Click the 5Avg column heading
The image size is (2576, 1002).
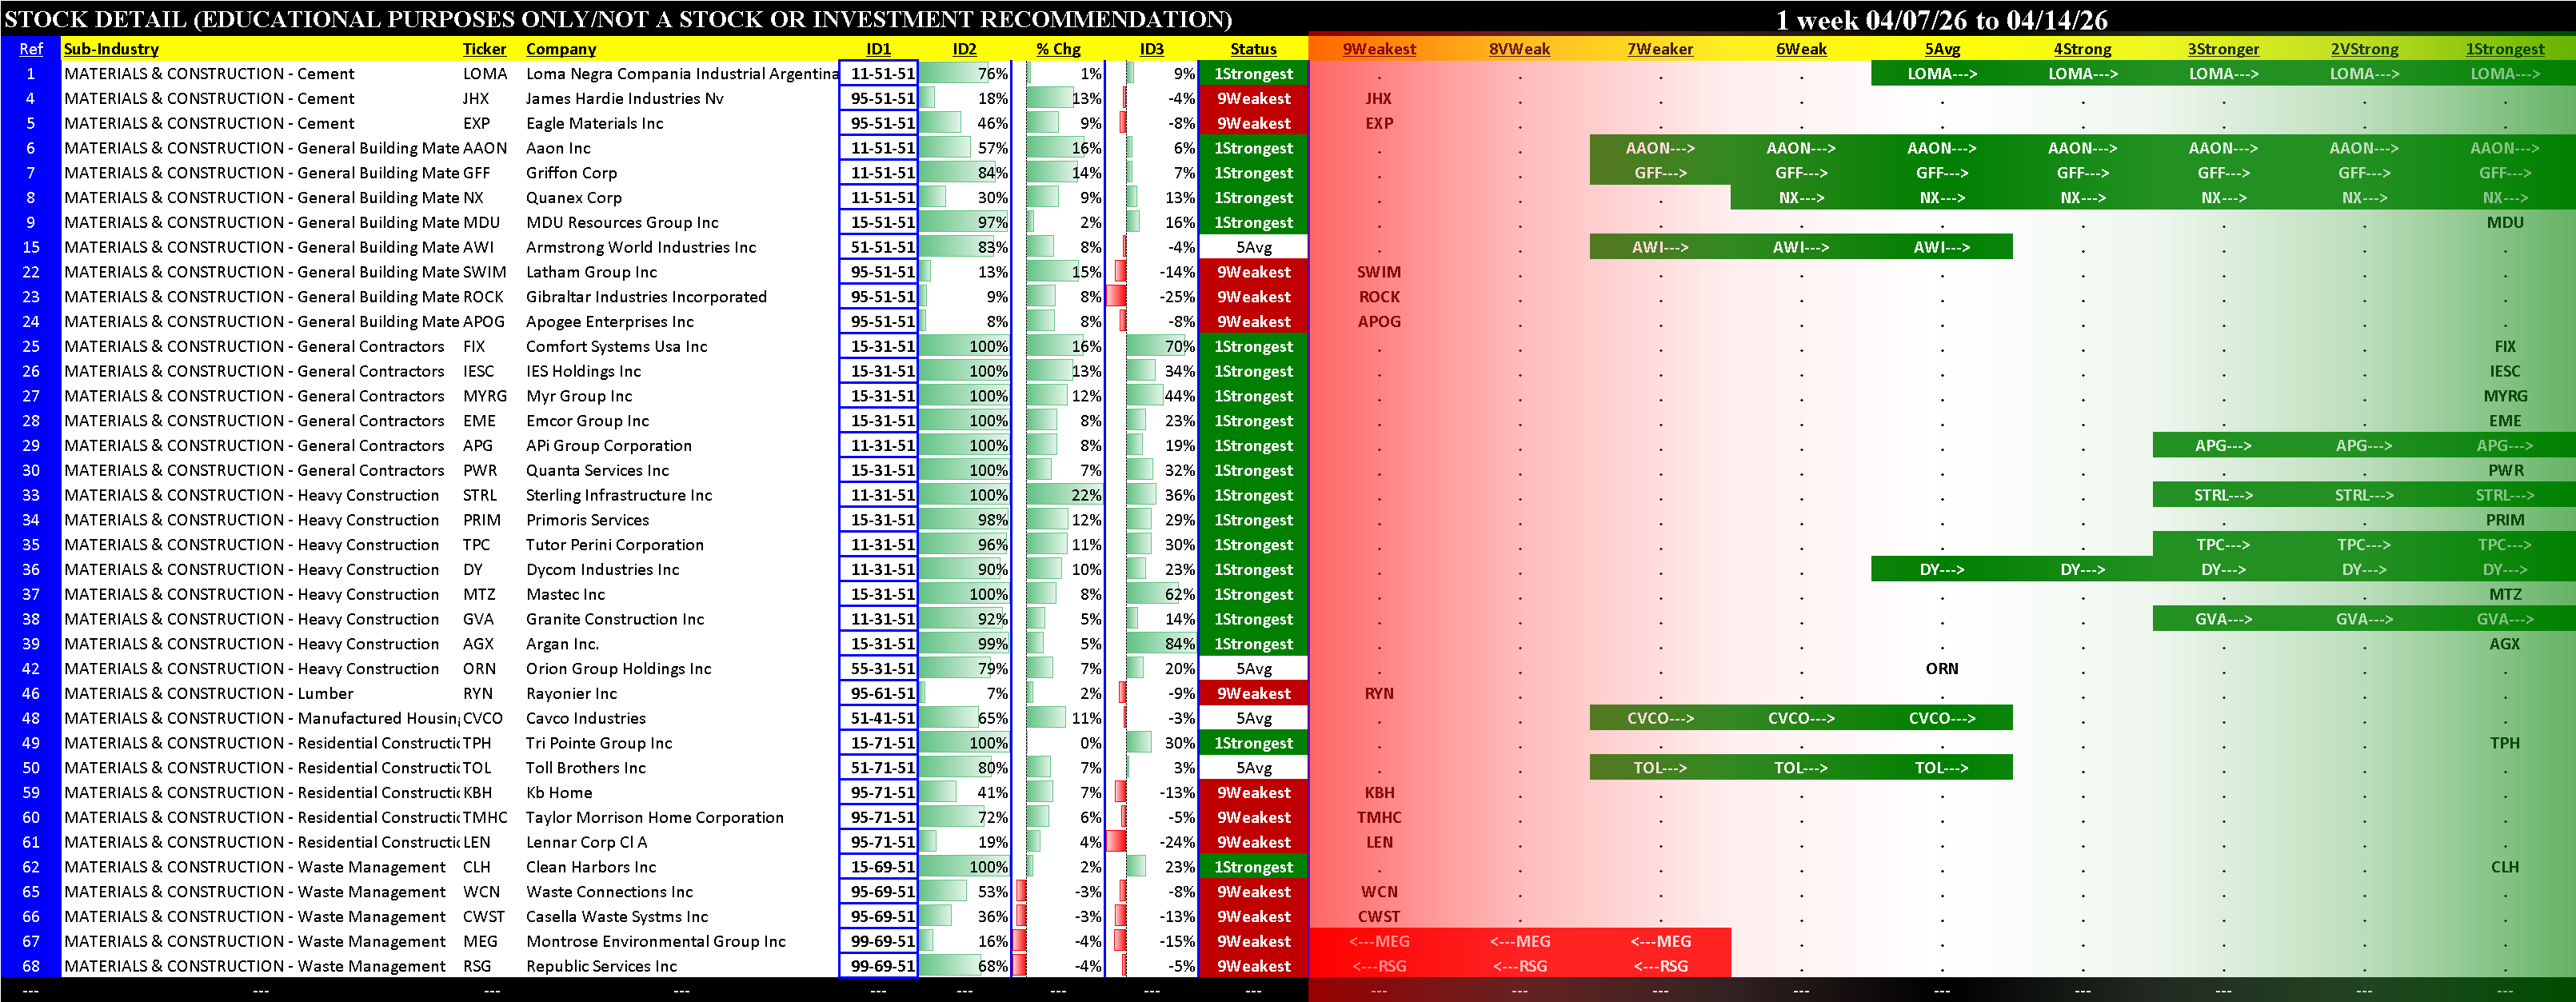tap(1942, 49)
